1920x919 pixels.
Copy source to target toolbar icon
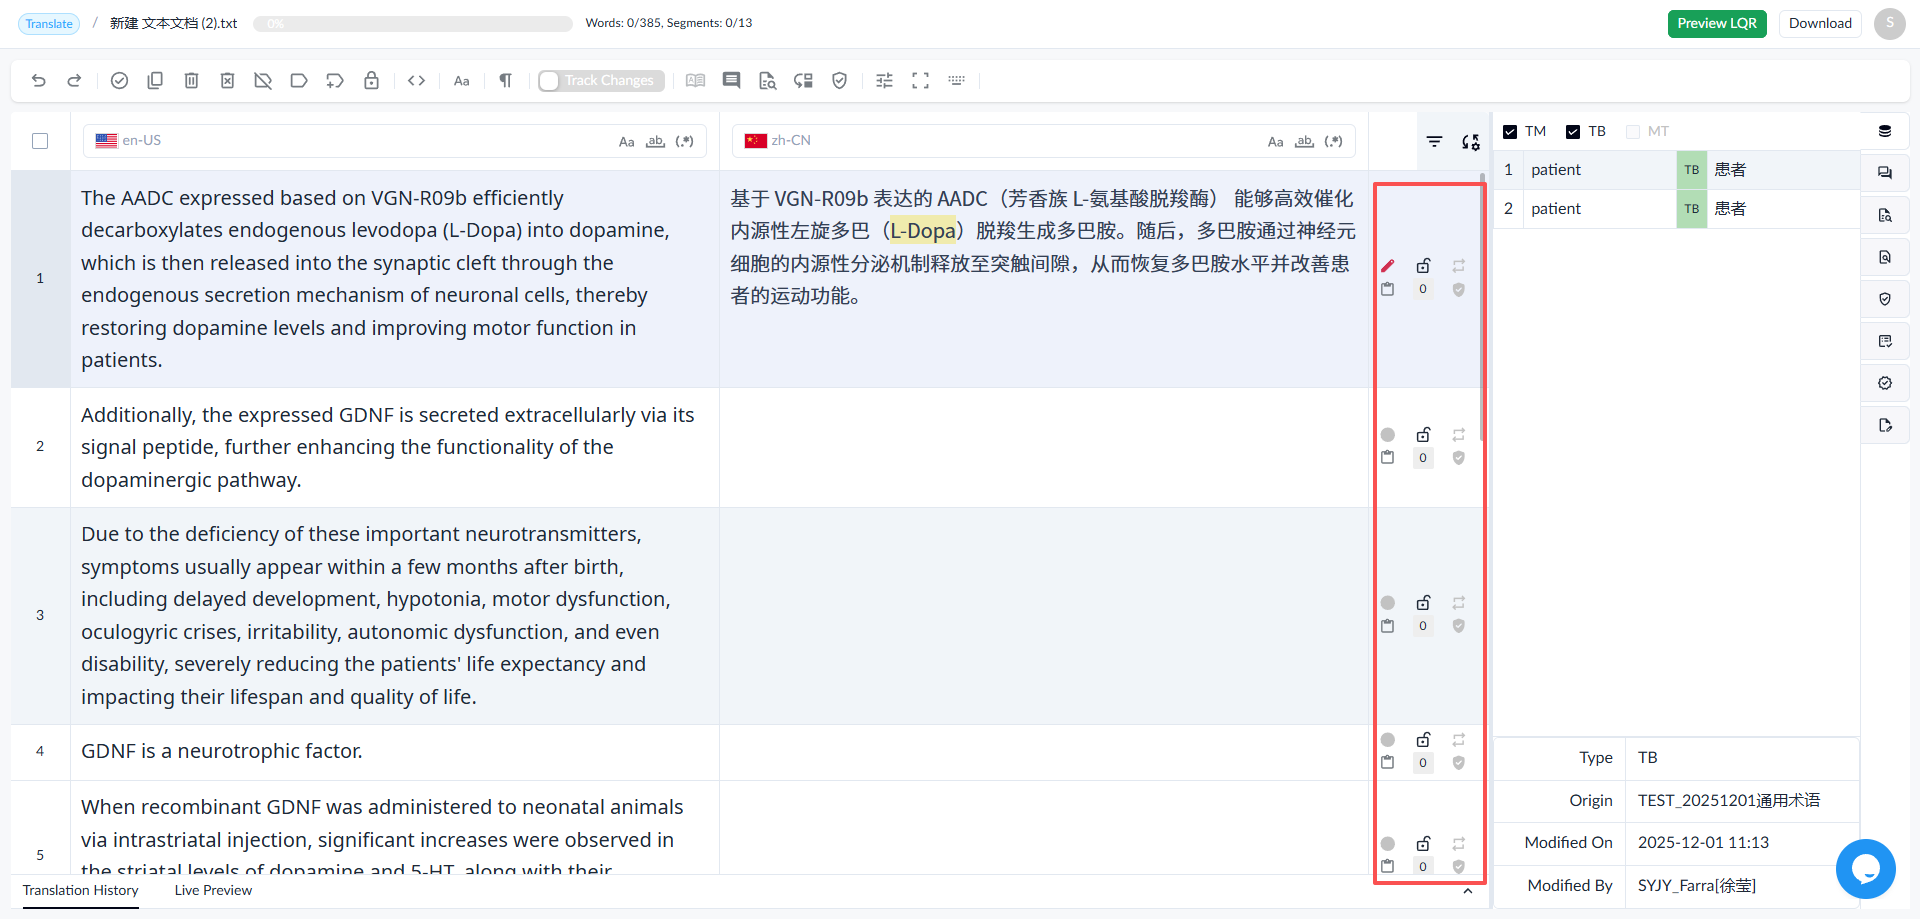point(155,81)
